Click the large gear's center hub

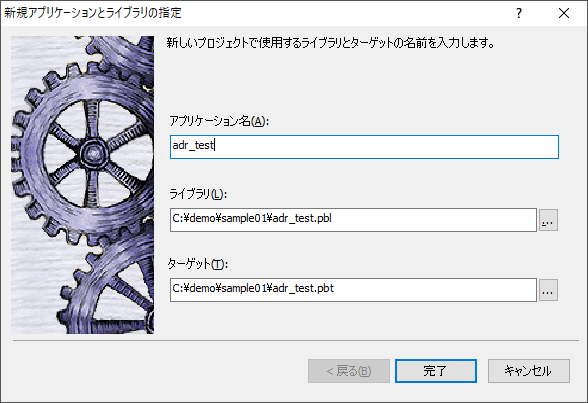click(92, 153)
